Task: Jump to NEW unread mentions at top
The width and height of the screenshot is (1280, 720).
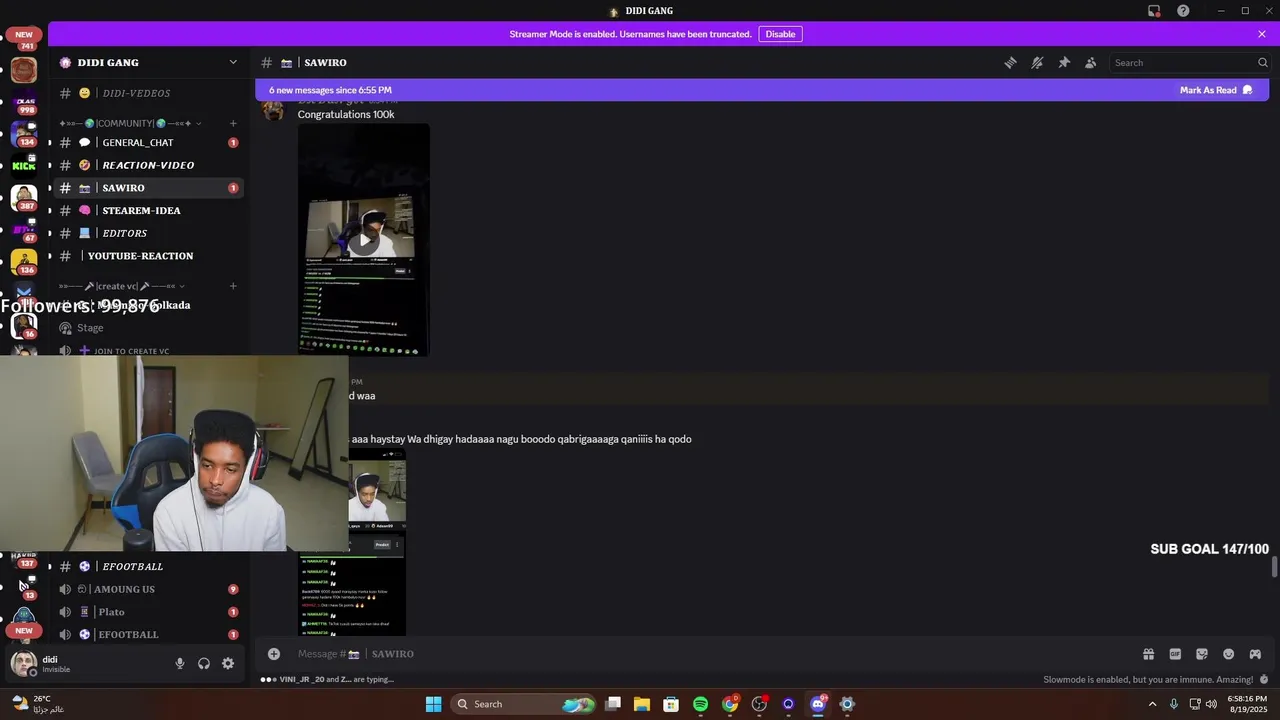Action: [24, 35]
